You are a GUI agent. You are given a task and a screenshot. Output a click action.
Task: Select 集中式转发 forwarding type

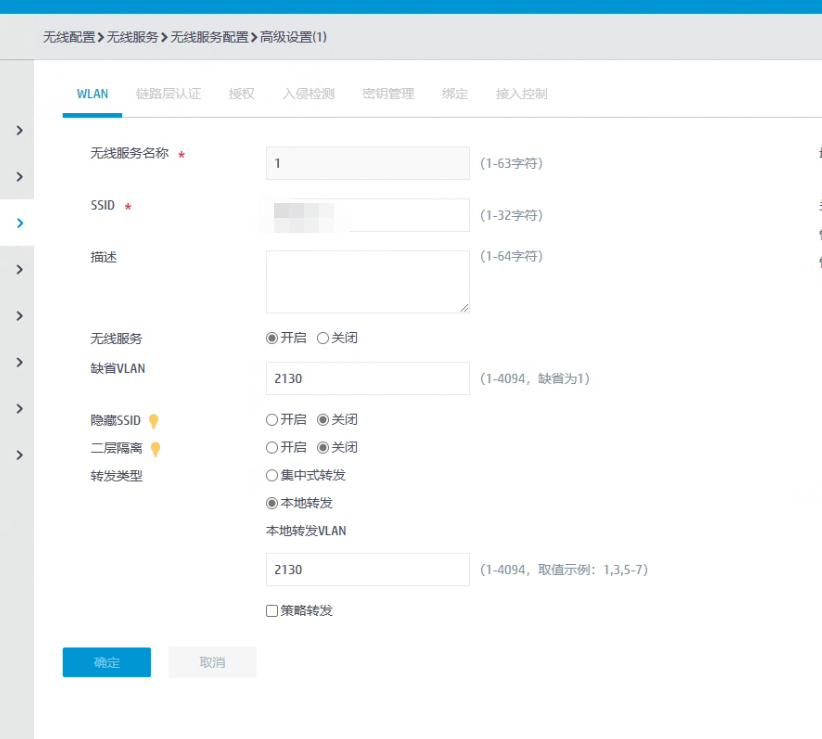click(x=272, y=475)
